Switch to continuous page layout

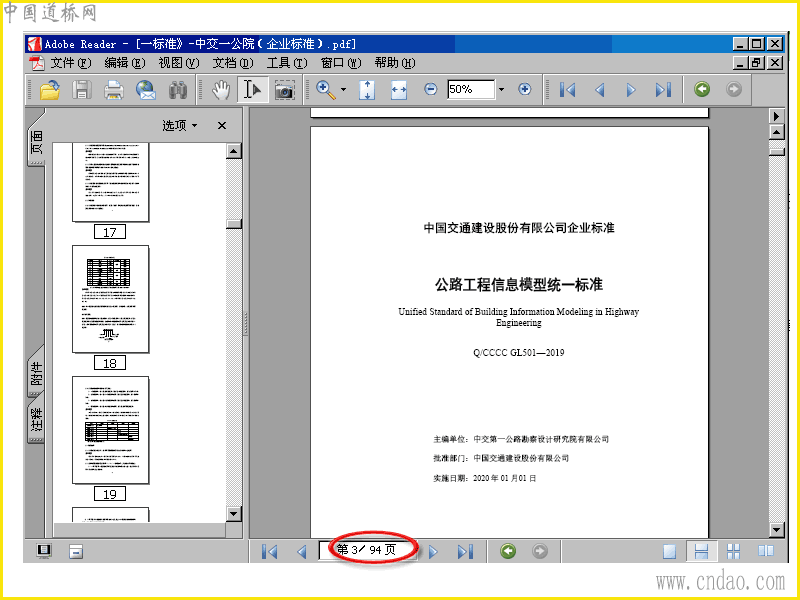point(702,551)
